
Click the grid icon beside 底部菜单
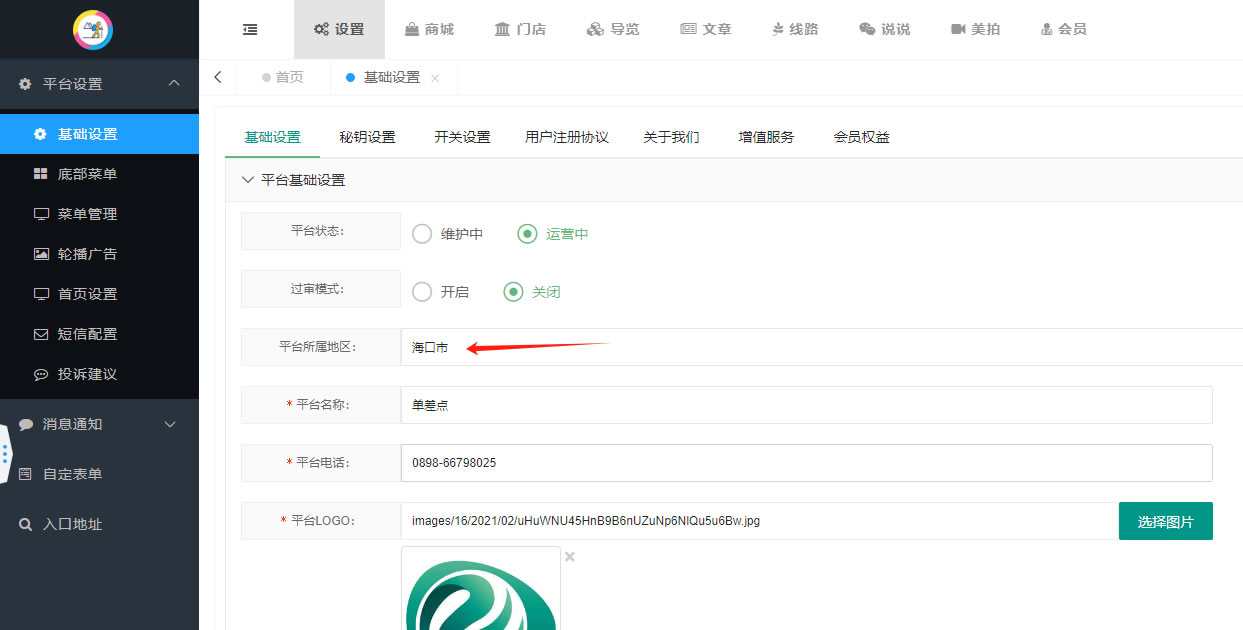pyautogui.click(x=40, y=174)
